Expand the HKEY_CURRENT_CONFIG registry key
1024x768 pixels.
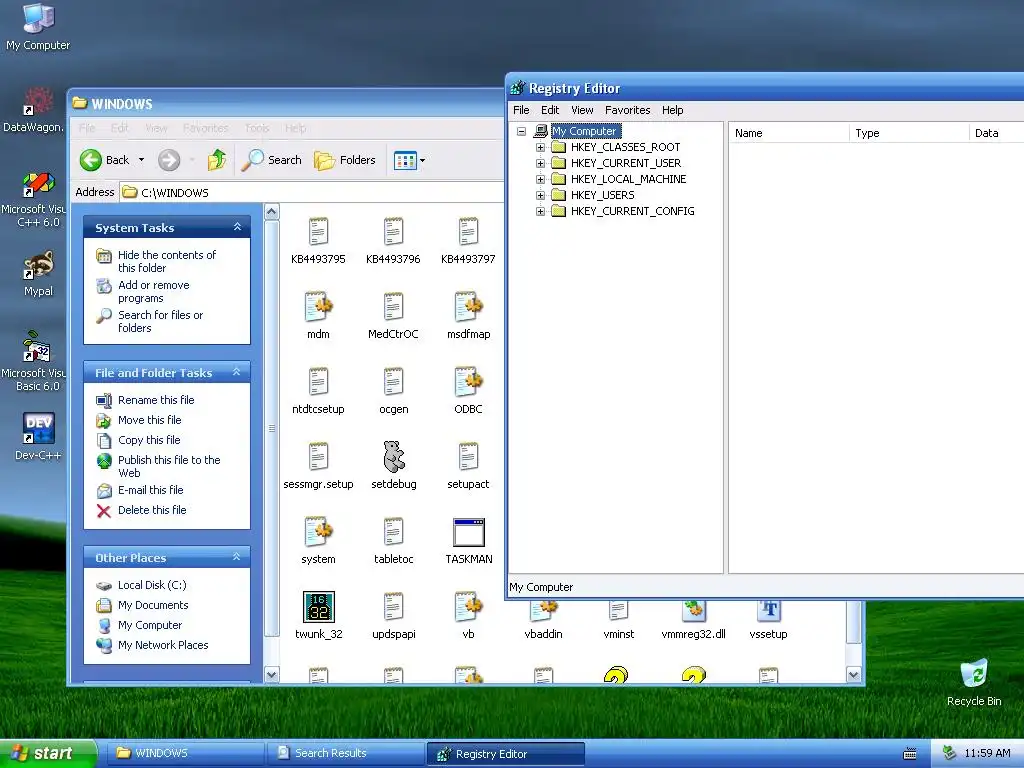click(540, 211)
